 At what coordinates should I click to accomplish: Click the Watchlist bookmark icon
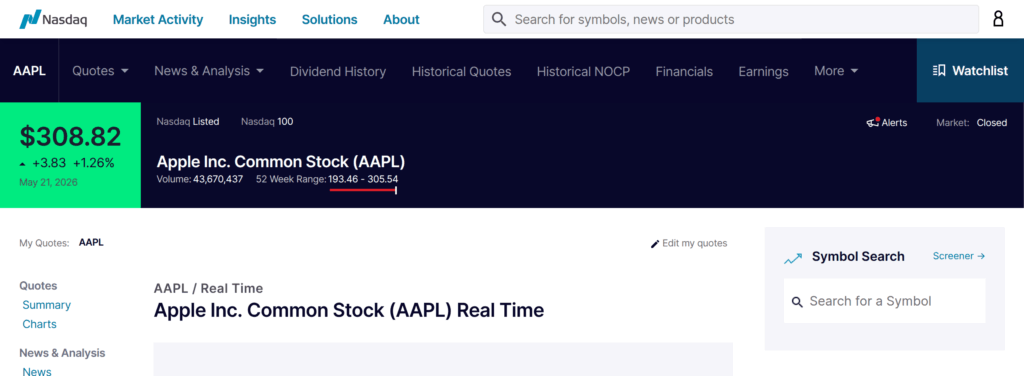939,70
